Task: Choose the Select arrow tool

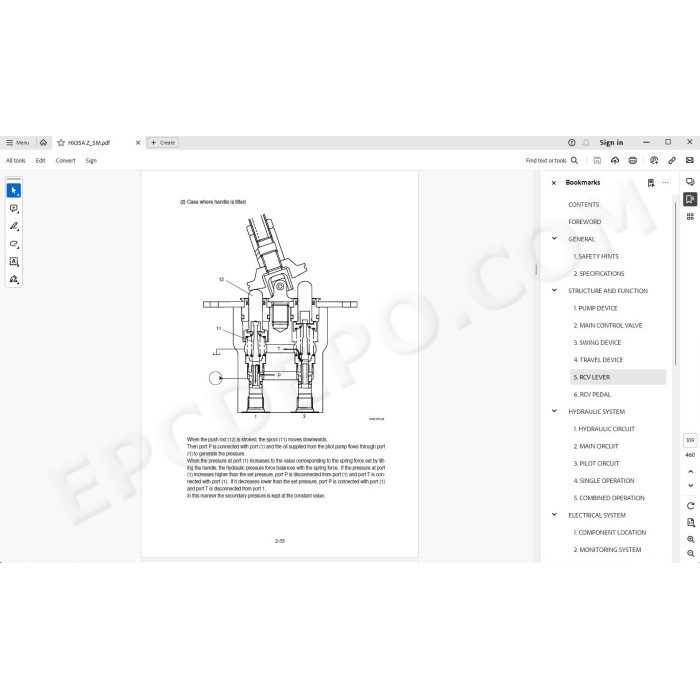Action: (14, 191)
